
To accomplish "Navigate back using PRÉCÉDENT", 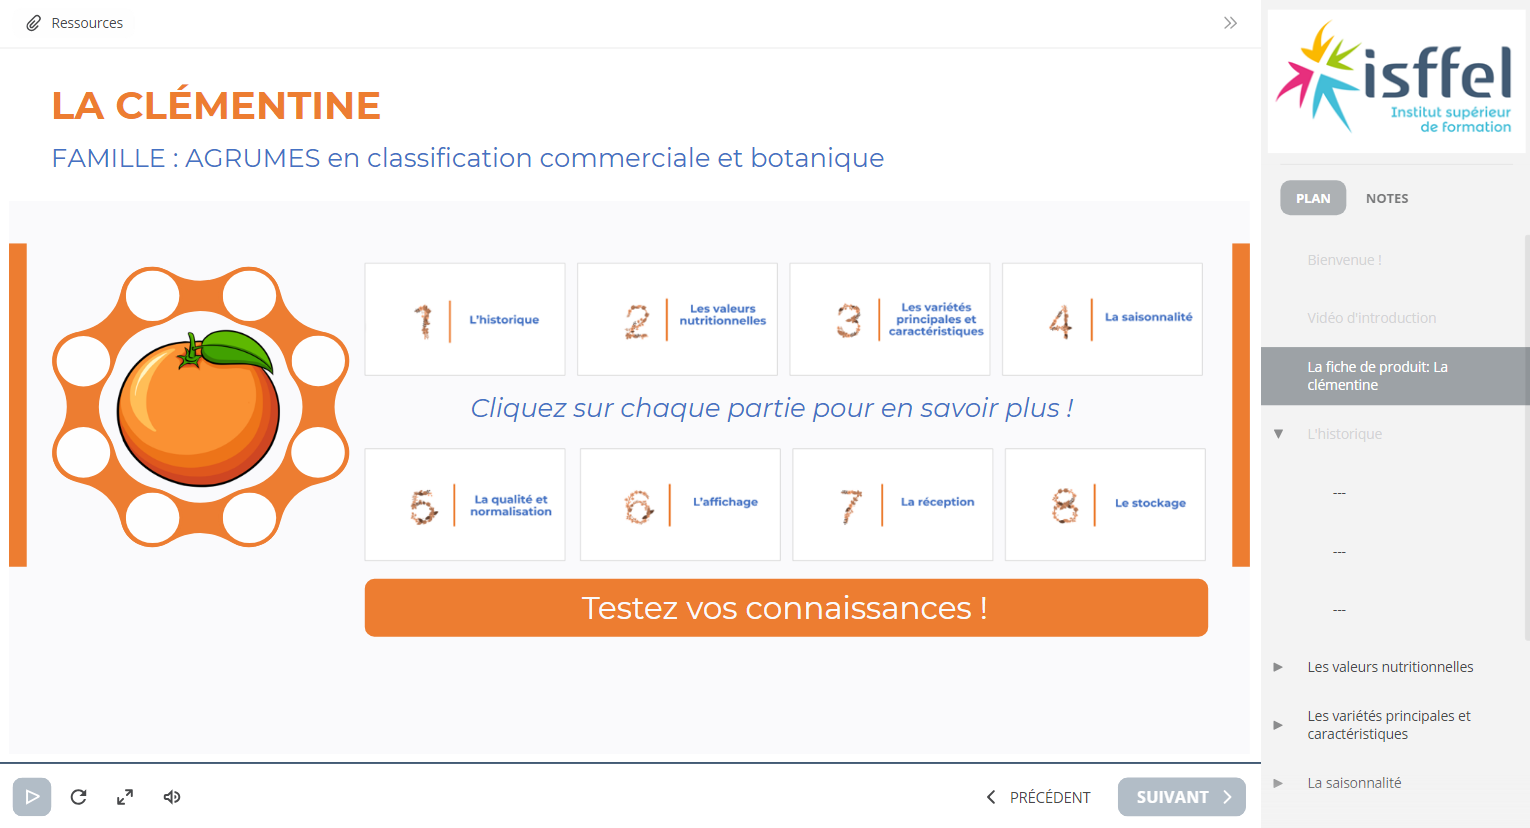I will coord(1040,797).
